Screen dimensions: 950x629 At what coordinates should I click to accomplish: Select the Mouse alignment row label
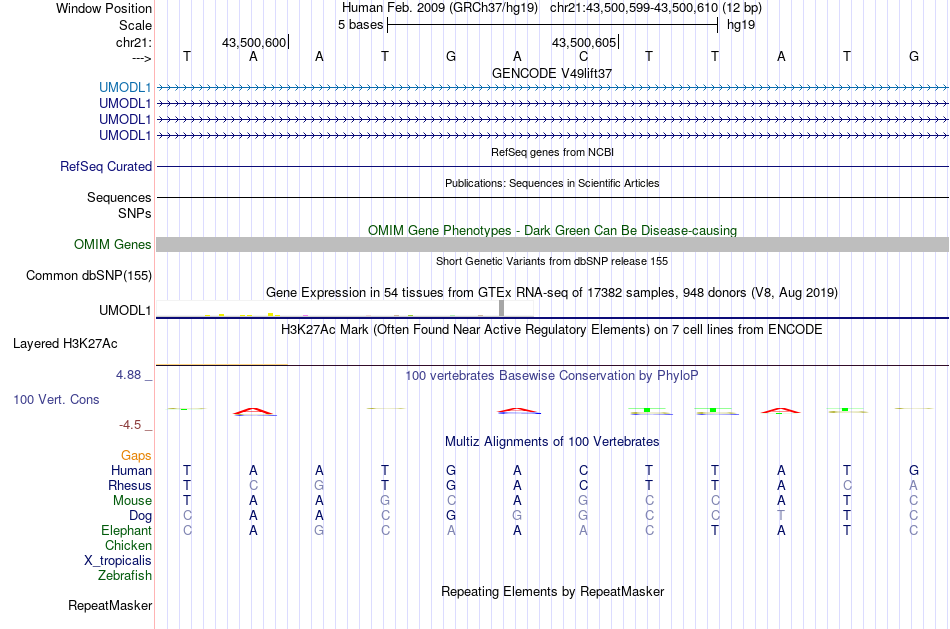pyautogui.click(x=132, y=501)
